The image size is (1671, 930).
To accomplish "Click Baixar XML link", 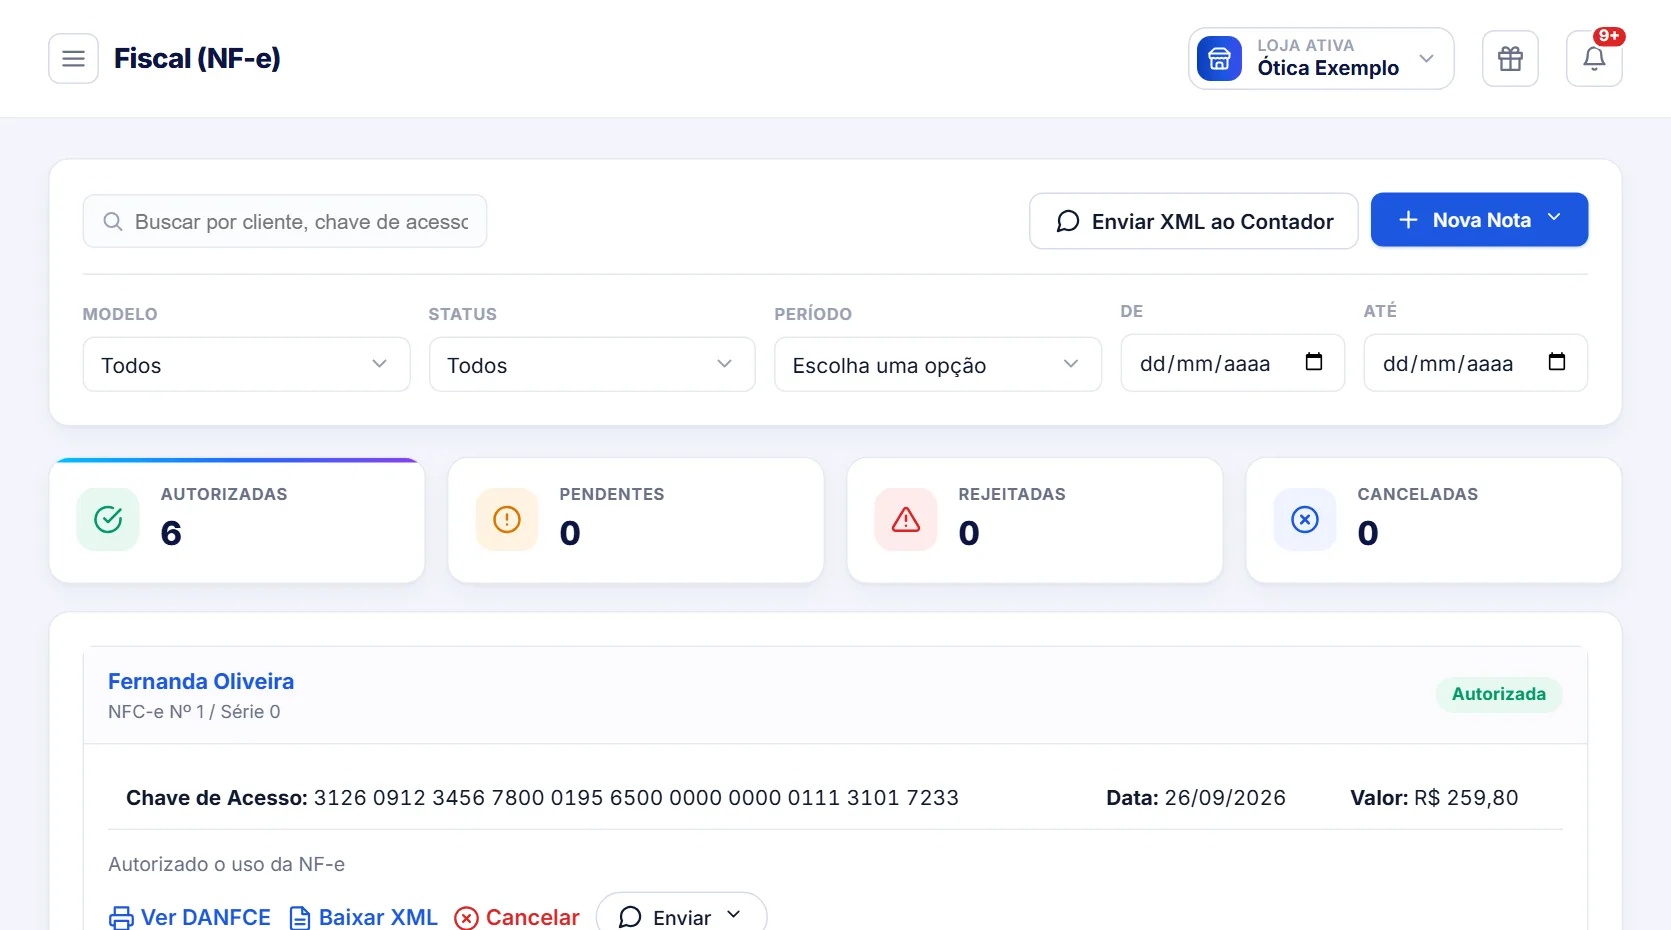I will [363, 917].
